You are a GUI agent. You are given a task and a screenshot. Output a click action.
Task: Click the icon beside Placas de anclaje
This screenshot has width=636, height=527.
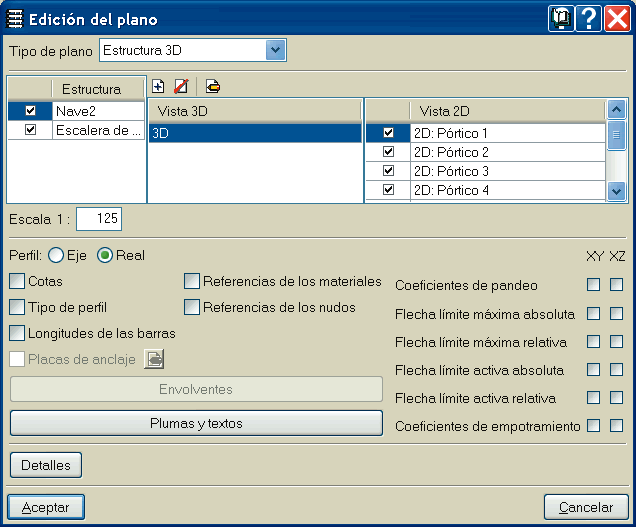point(154,359)
